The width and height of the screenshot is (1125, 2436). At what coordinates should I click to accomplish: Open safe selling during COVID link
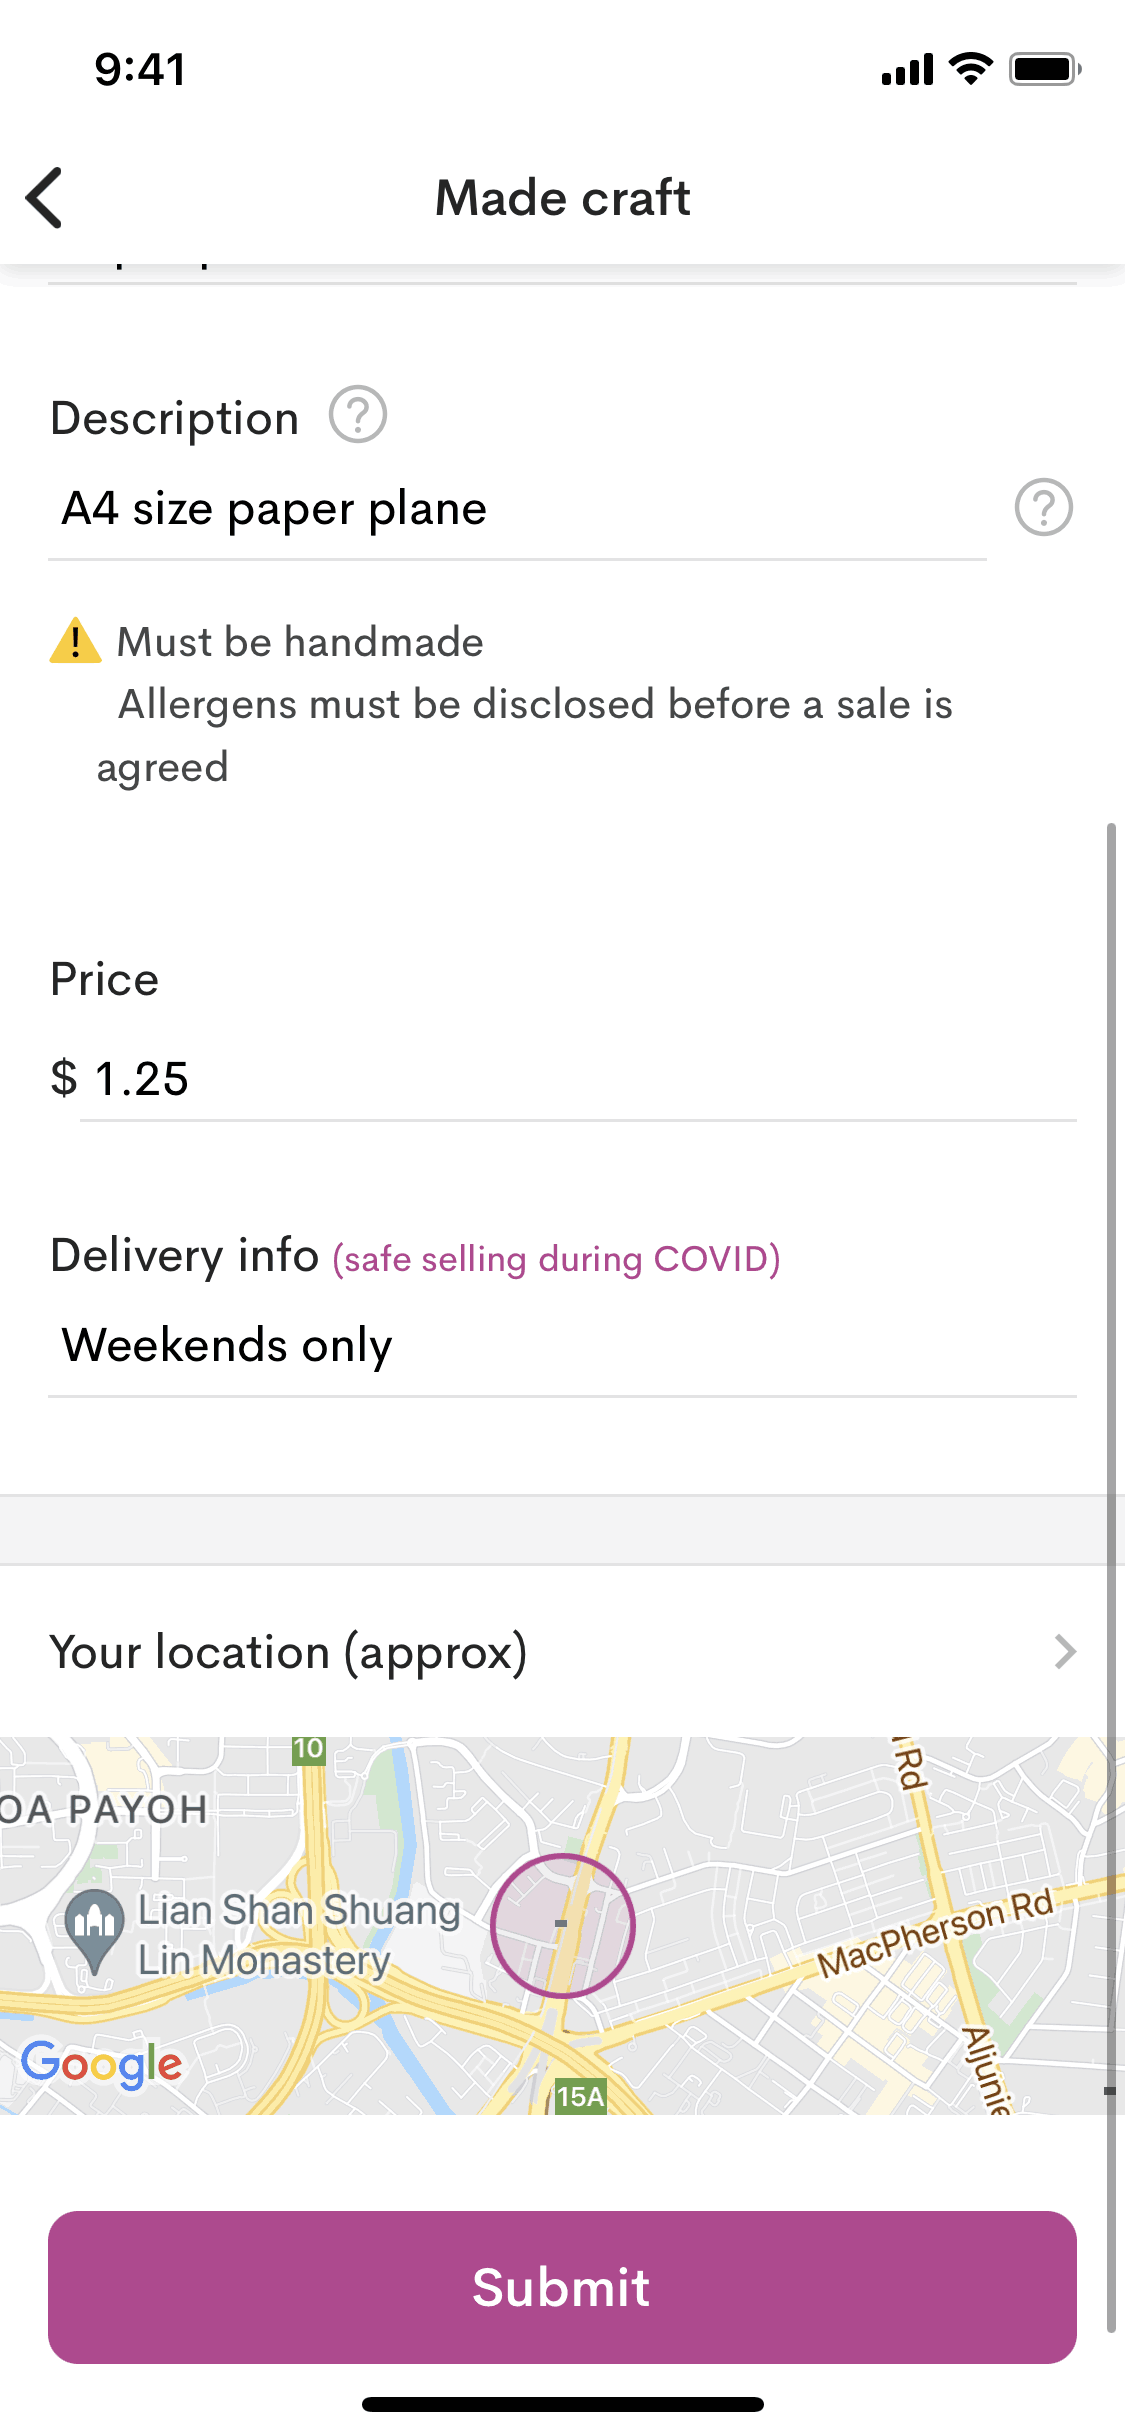click(556, 1259)
